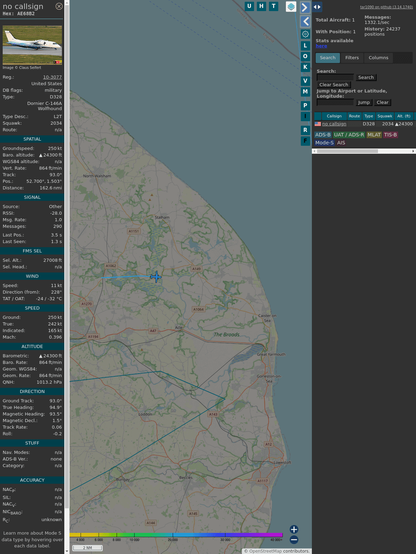Zoom in with the plus button
Screen dimensions: 416x554
tap(294, 529)
